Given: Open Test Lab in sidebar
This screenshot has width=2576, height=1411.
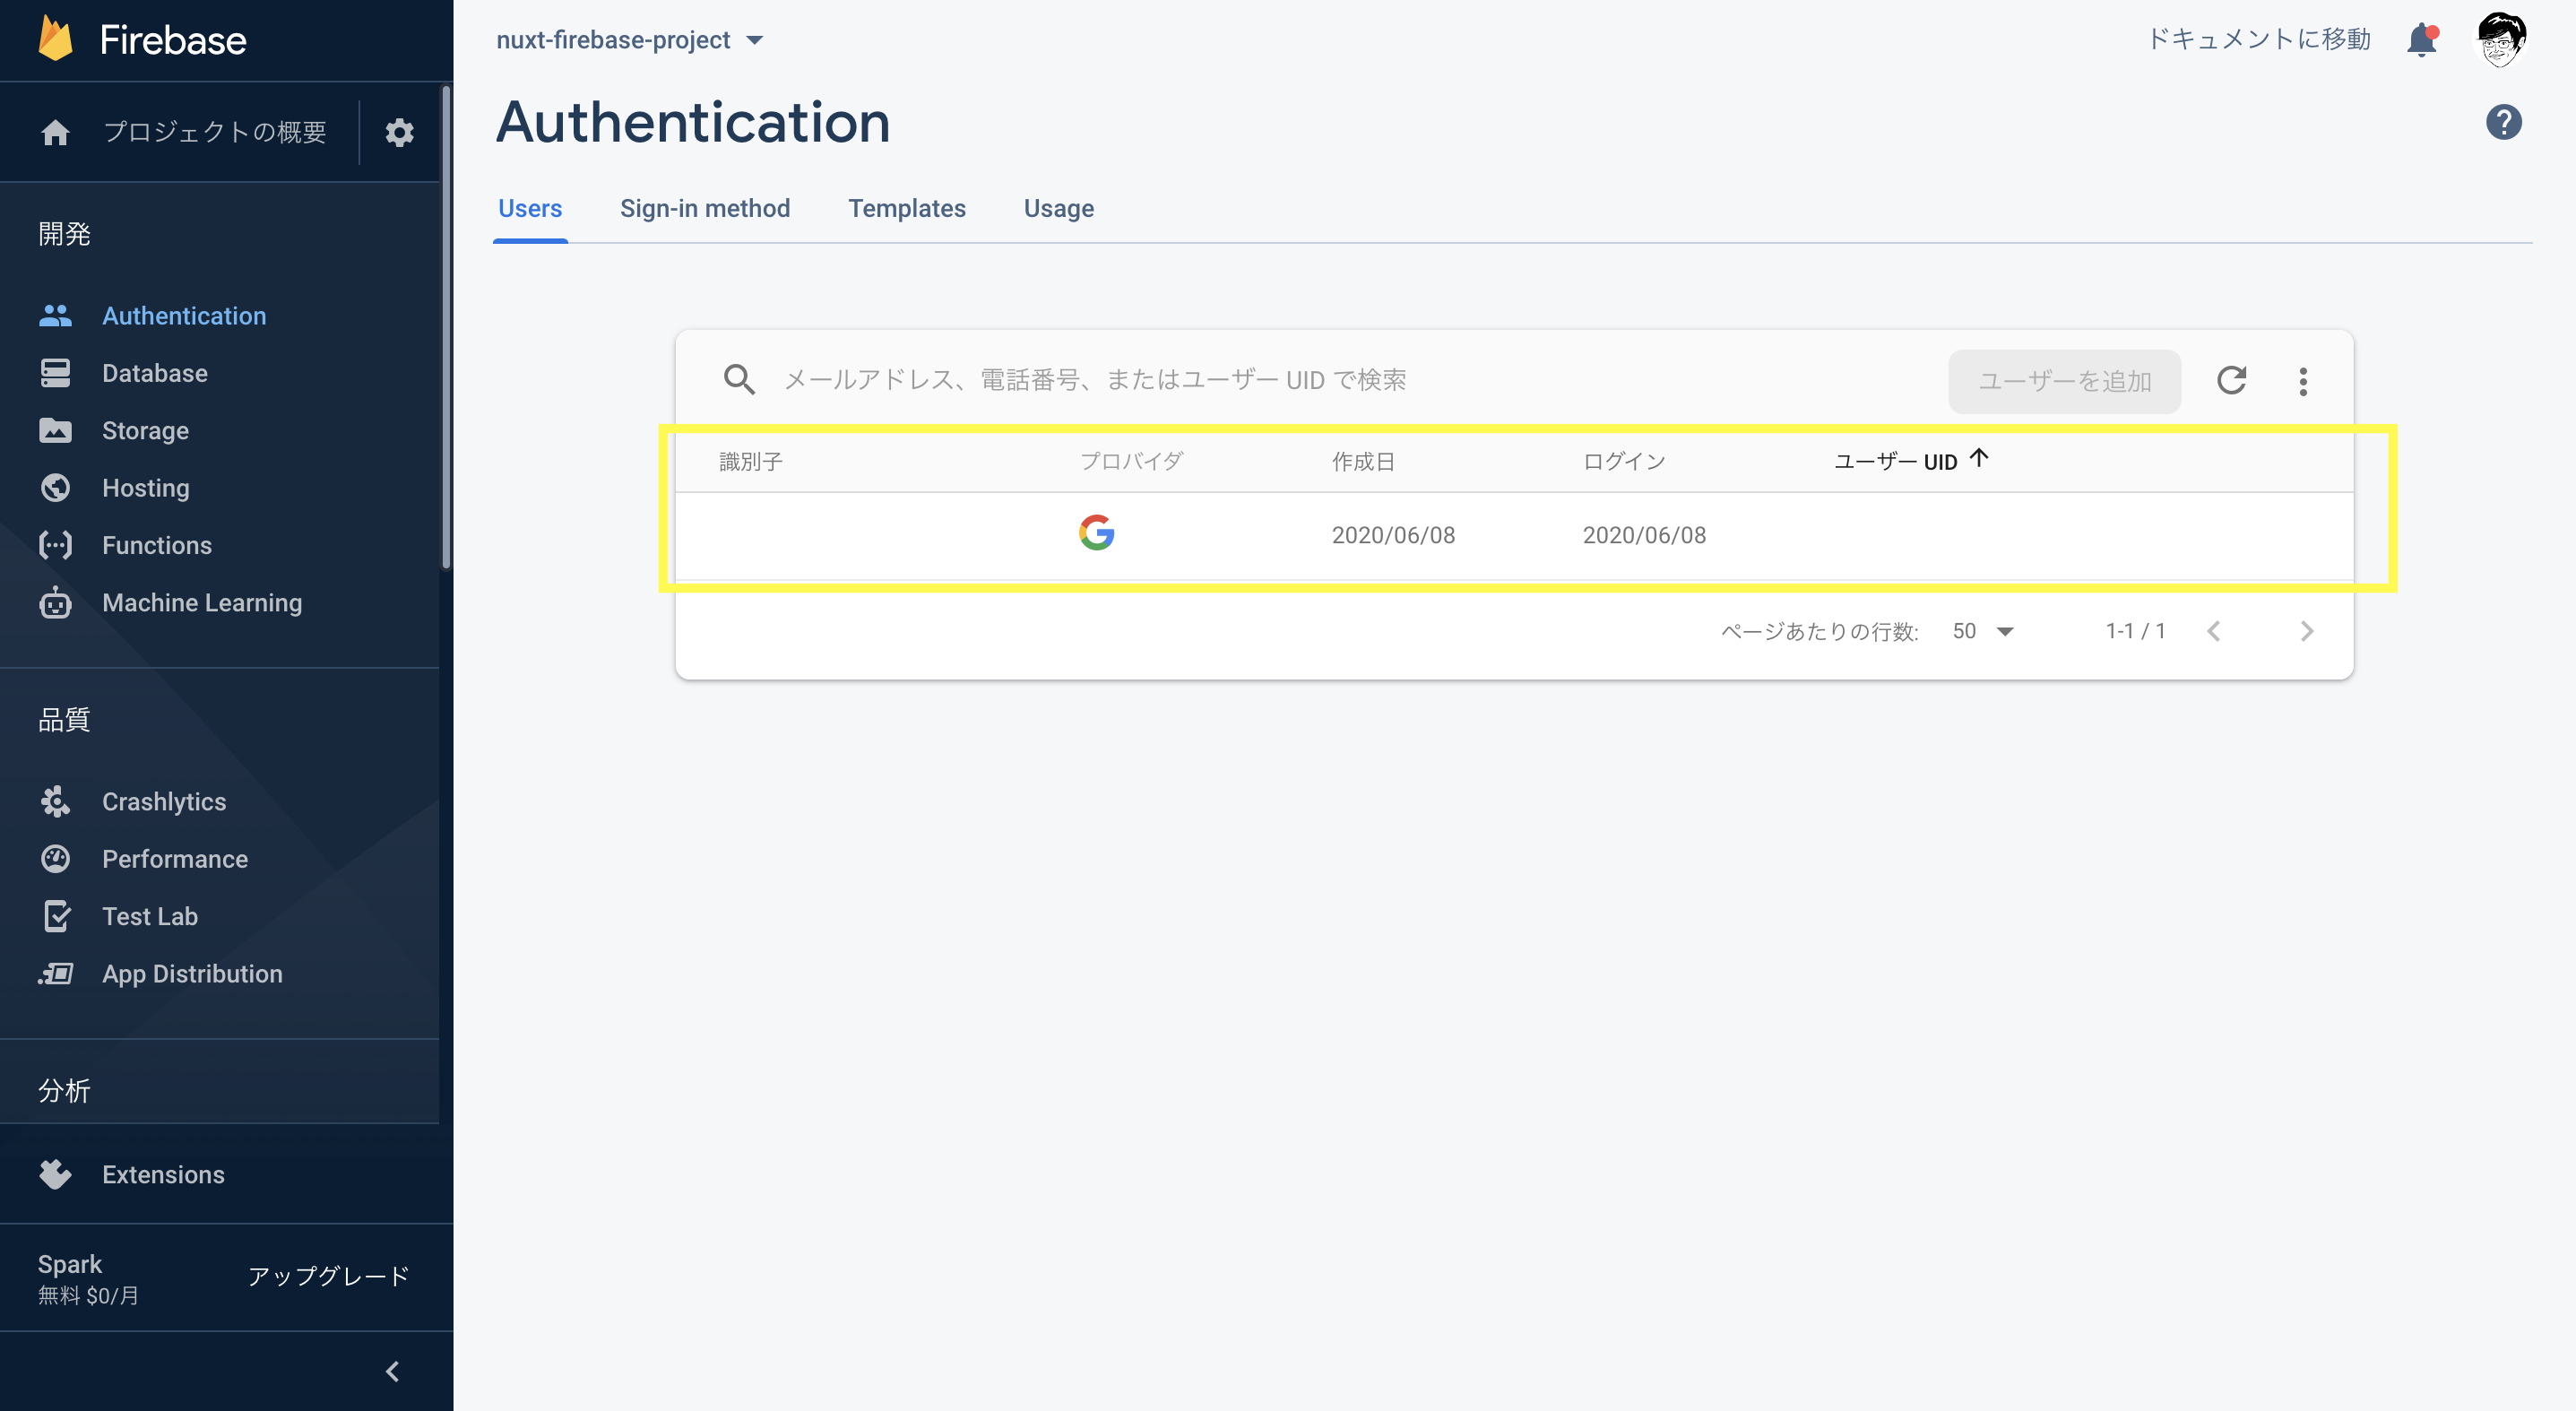Looking at the screenshot, I should pyautogui.click(x=150, y=916).
